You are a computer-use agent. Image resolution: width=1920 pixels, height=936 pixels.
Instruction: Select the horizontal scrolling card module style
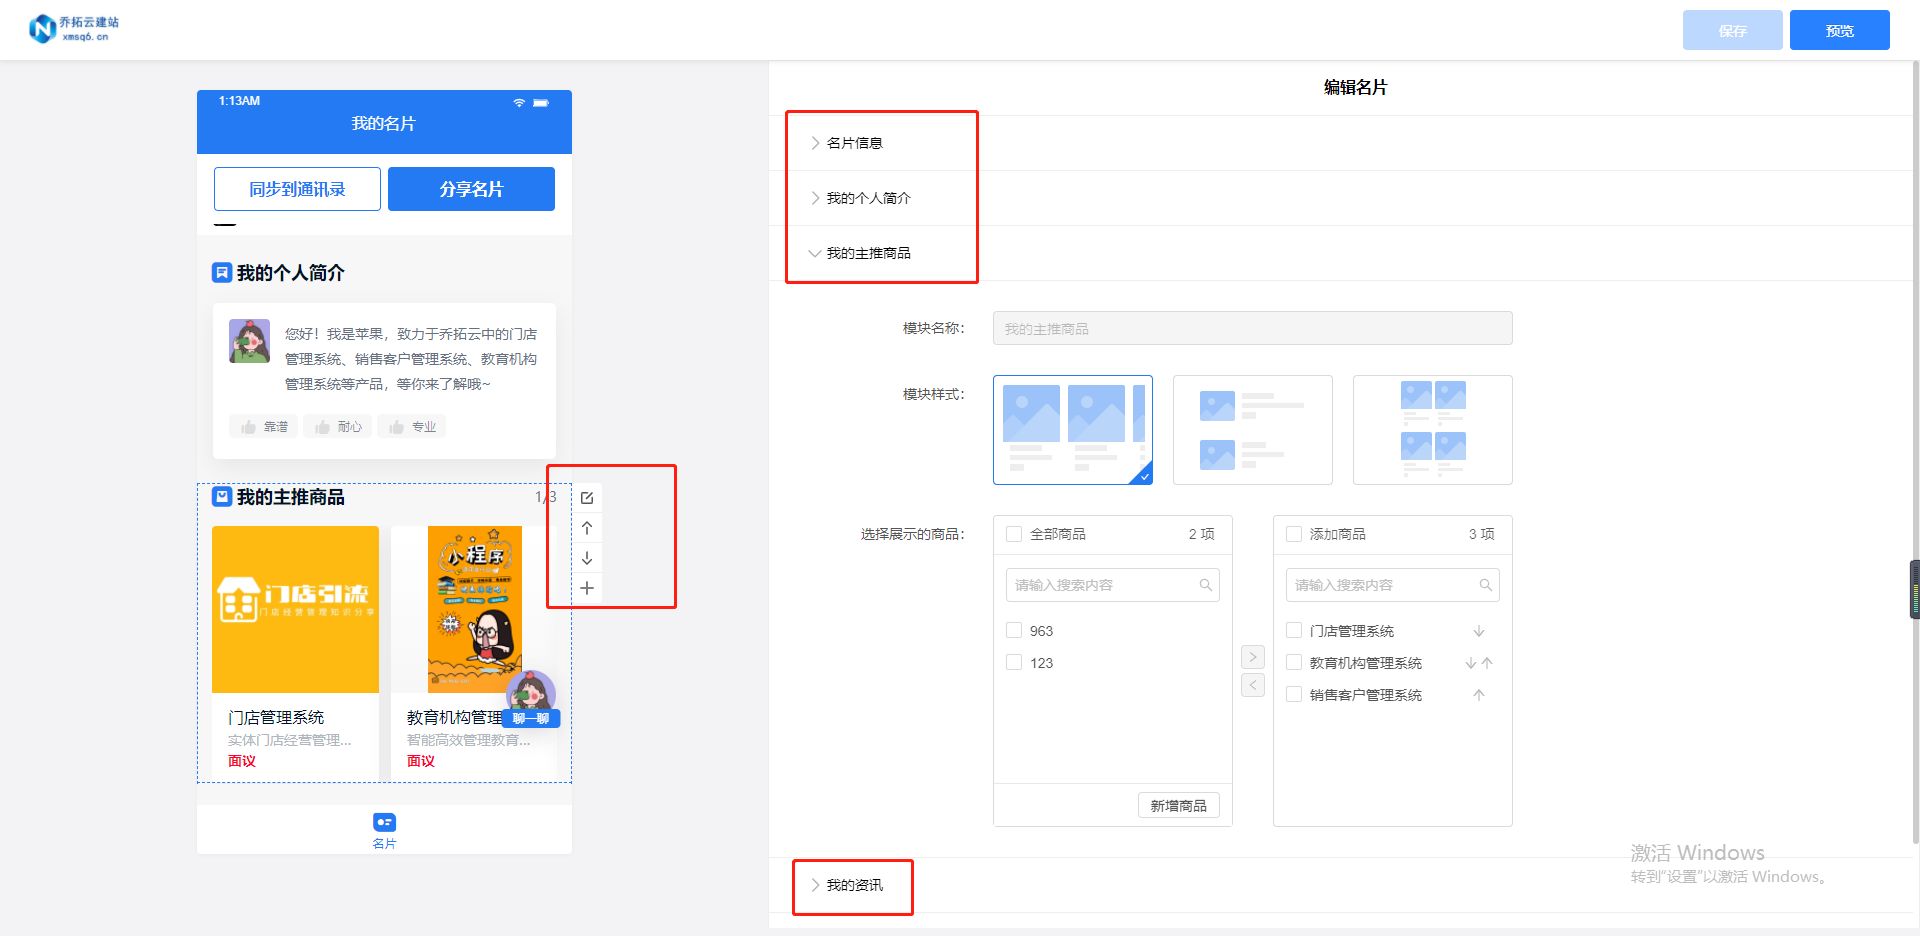click(x=1073, y=430)
